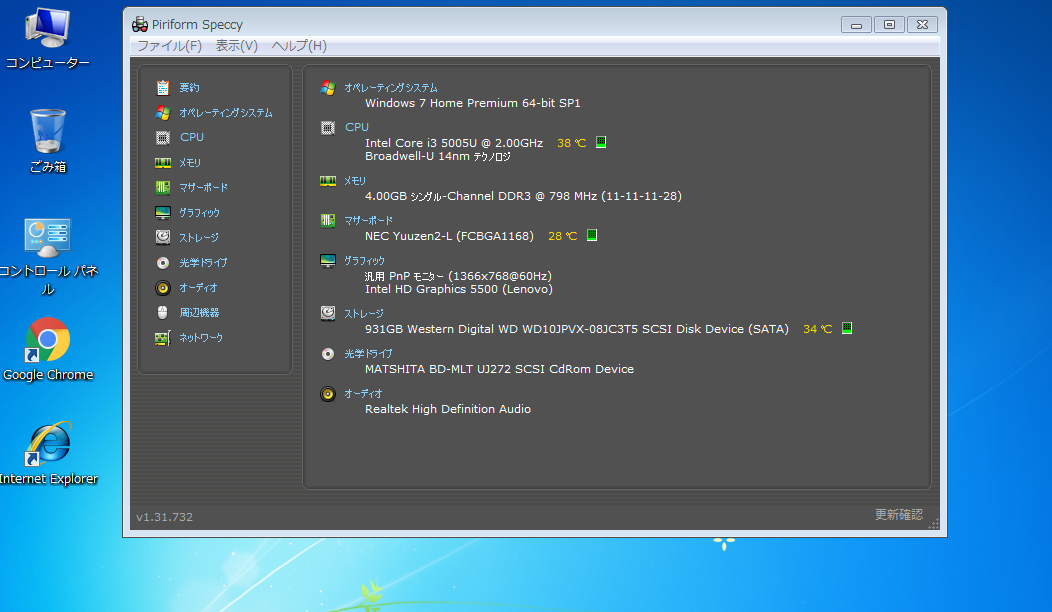Open the マザーボード icon in sidebar

pyautogui.click(x=162, y=187)
